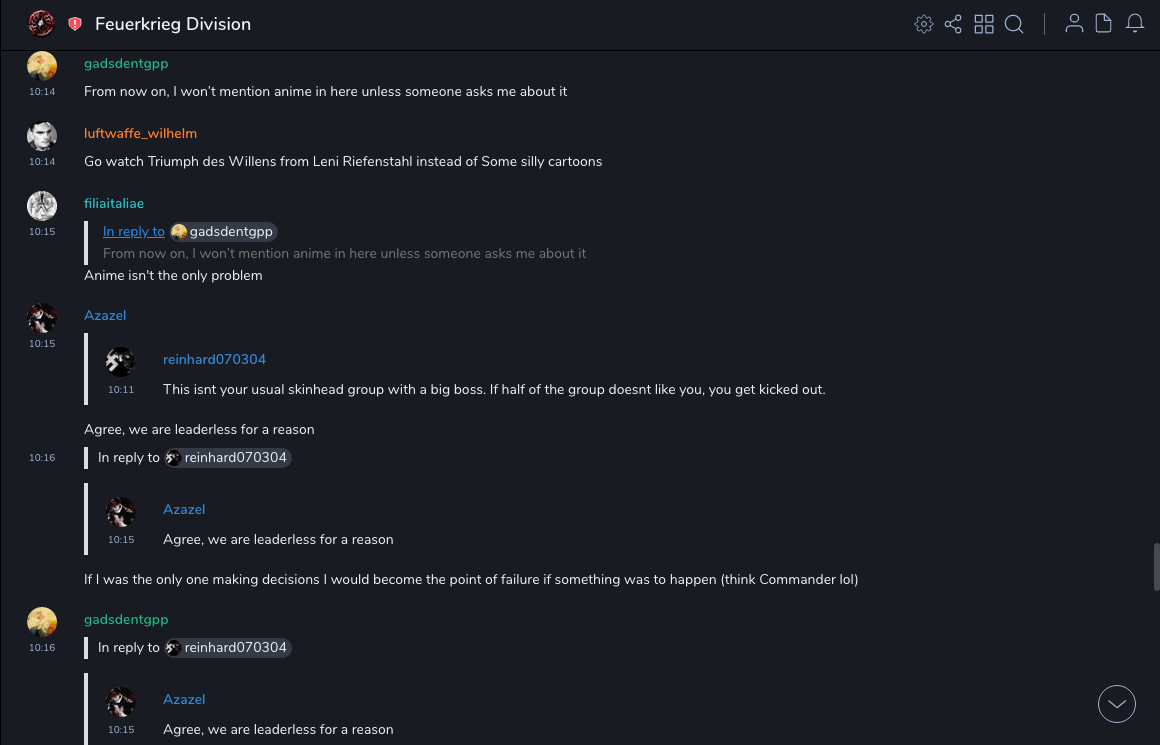Click luftwaffe_wilhelm's profile avatar
Viewport: 1160px width, 745px height.
(42, 136)
